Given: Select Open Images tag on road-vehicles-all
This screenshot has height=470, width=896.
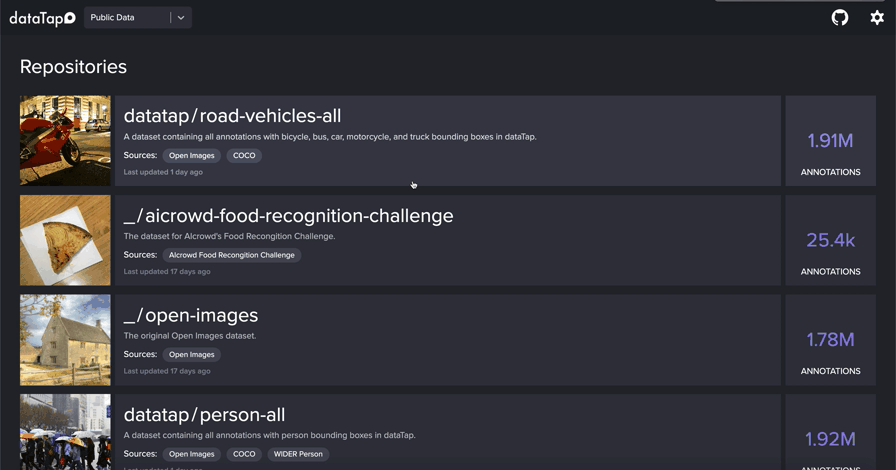Looking at the screenshot, I should (192, 155).
